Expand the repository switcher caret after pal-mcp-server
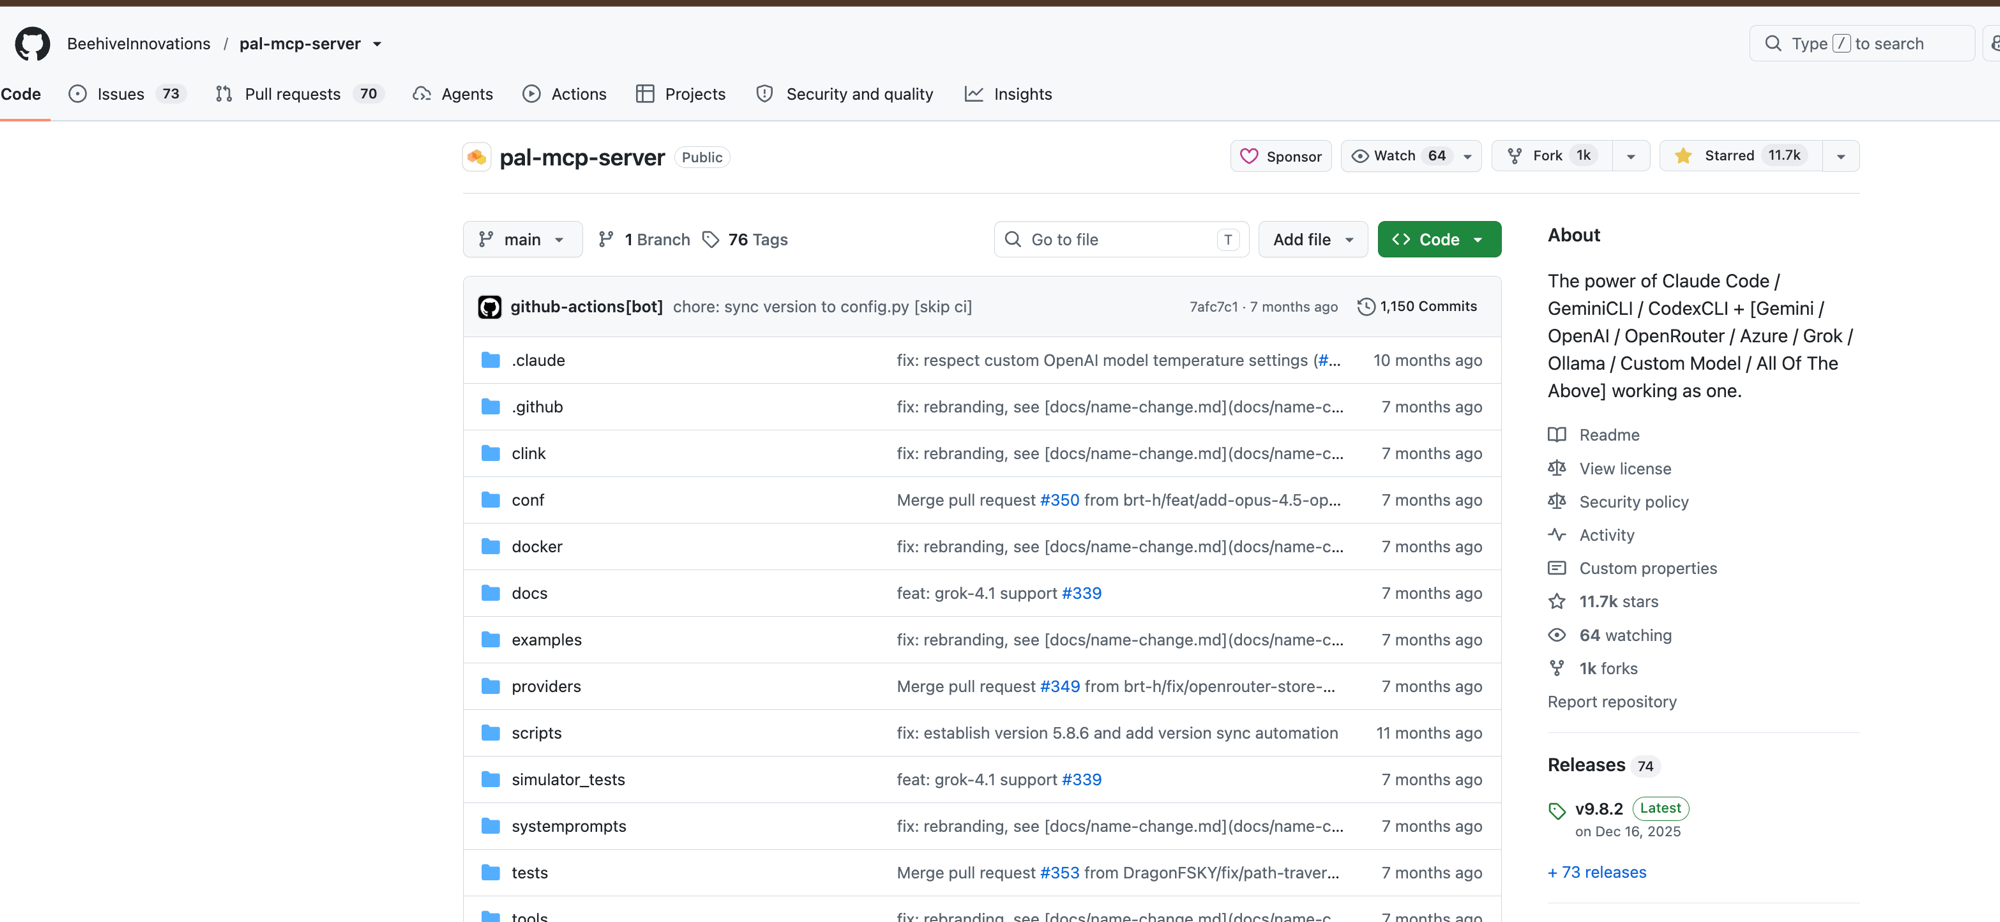Screen dimensions: 2000x922 point(377,44)
